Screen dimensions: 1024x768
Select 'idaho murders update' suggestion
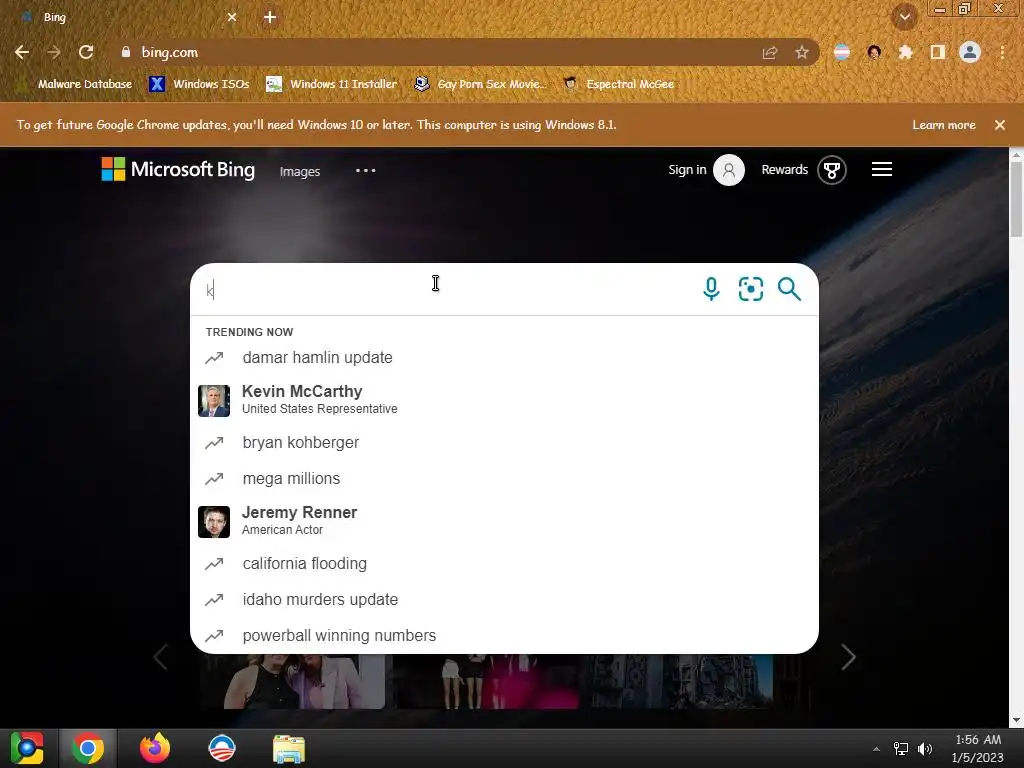(504, 600)
